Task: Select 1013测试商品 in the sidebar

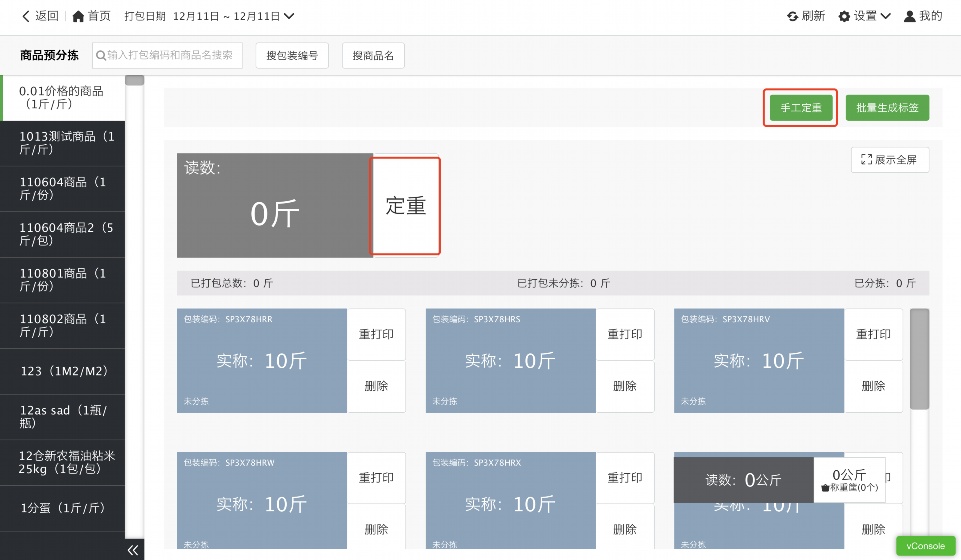Action: tap(63, 143)
